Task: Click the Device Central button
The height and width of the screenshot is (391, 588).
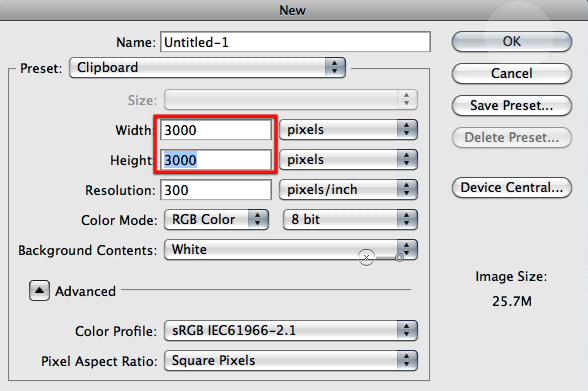Action: pyautogui.click(x=512, y=187)
